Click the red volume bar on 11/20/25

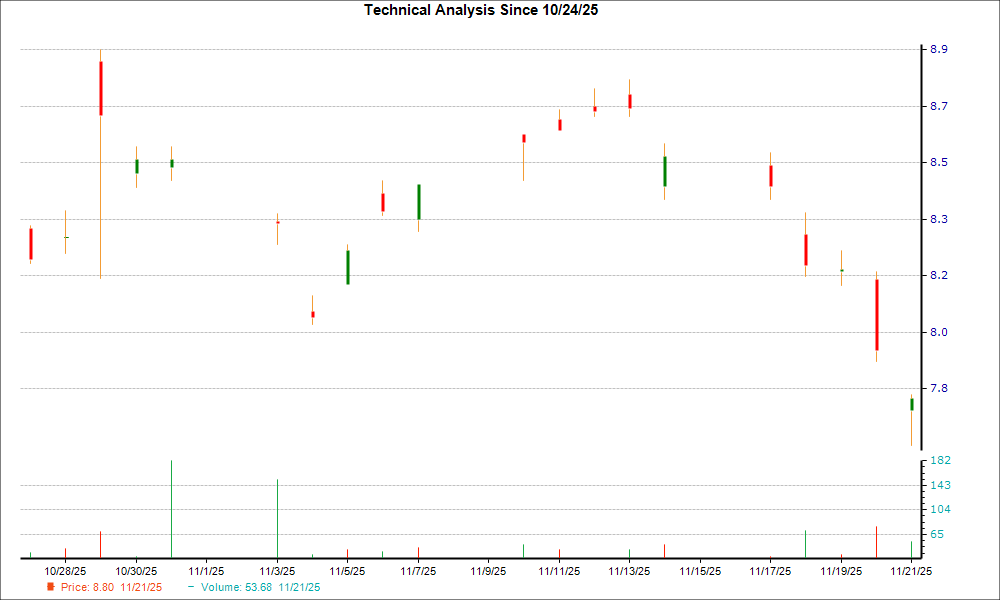(877, 540)
